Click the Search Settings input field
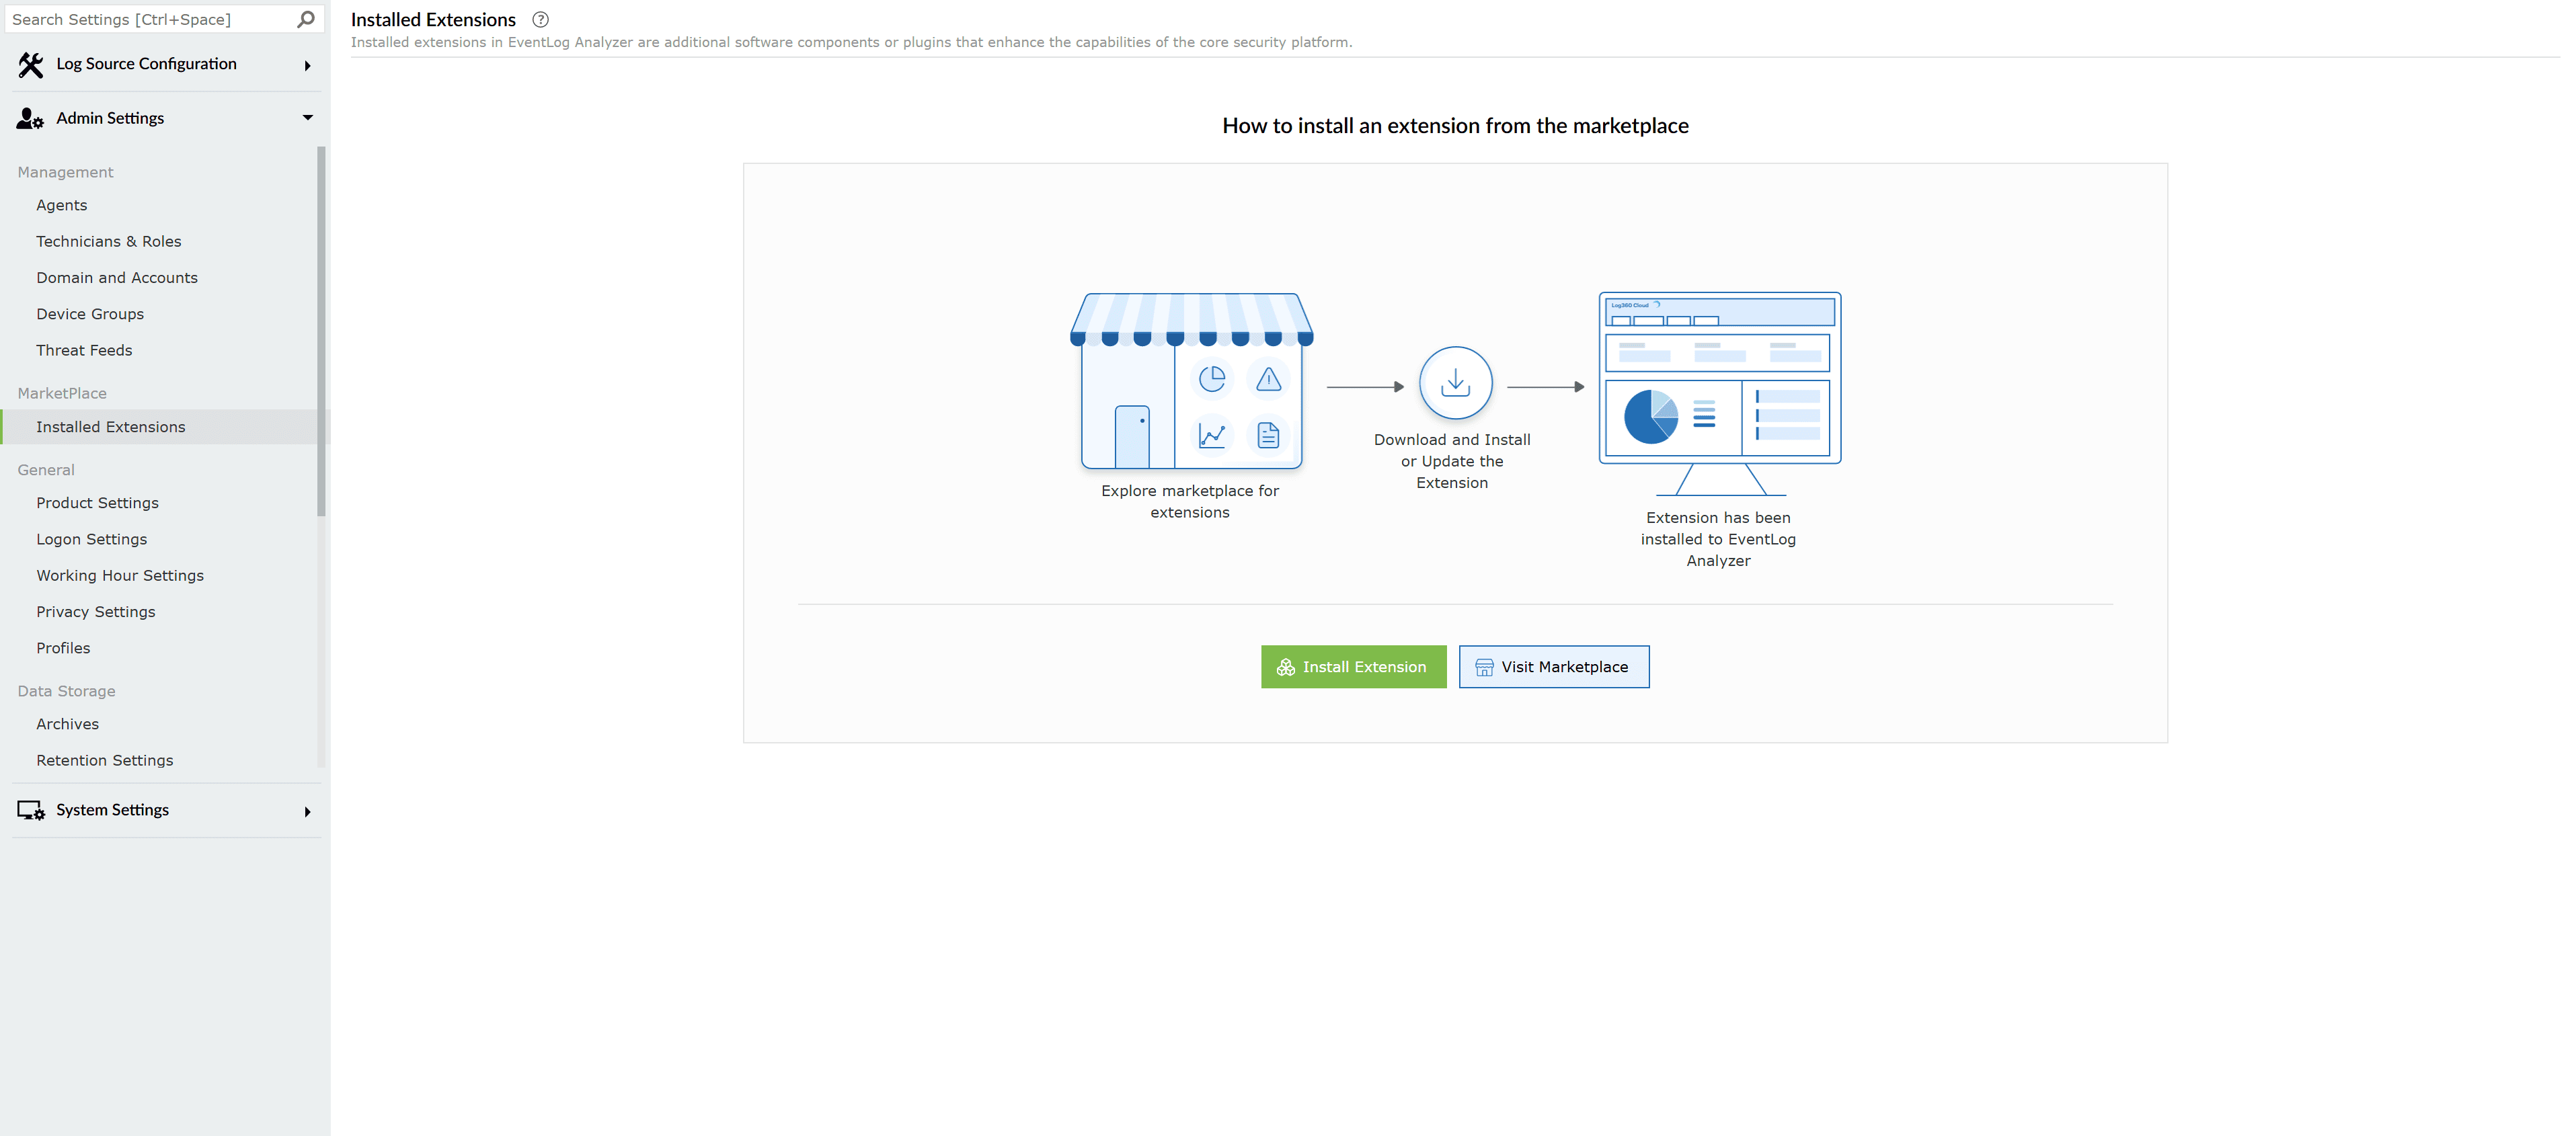 point(150,18)
